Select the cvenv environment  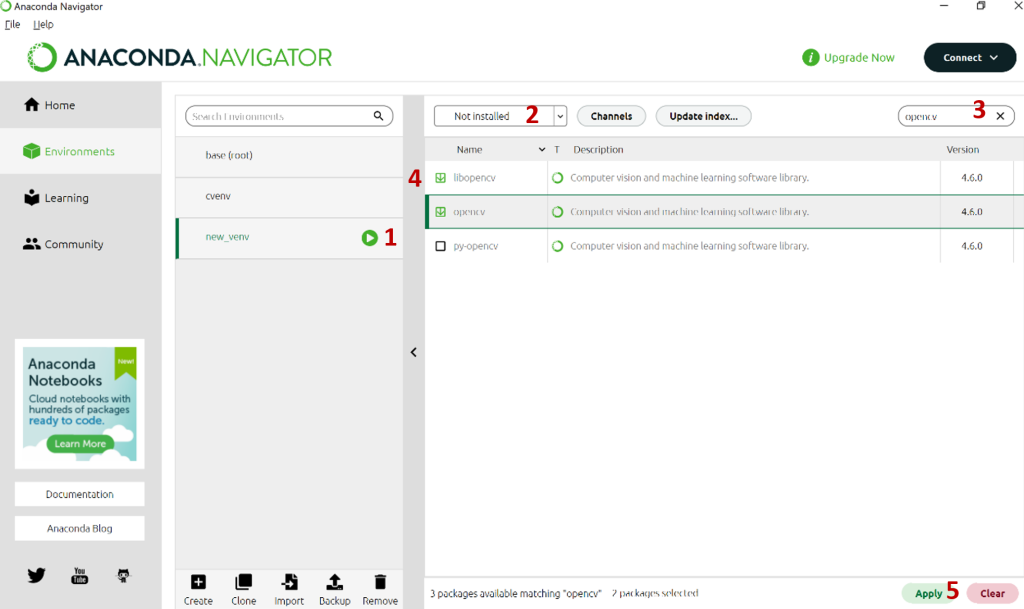tap(289, 196)
